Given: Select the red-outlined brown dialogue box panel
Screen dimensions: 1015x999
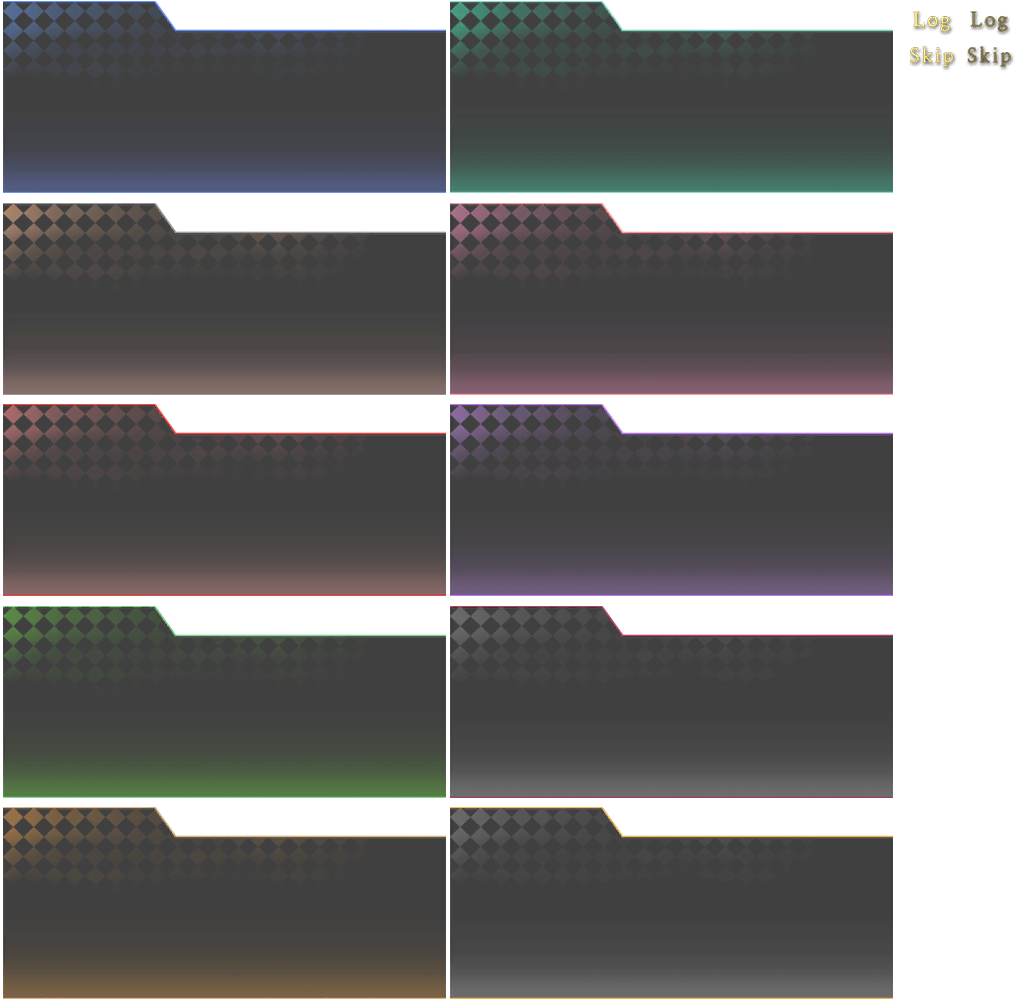Looking at the screenshot, I should click(x=224, y=500).
